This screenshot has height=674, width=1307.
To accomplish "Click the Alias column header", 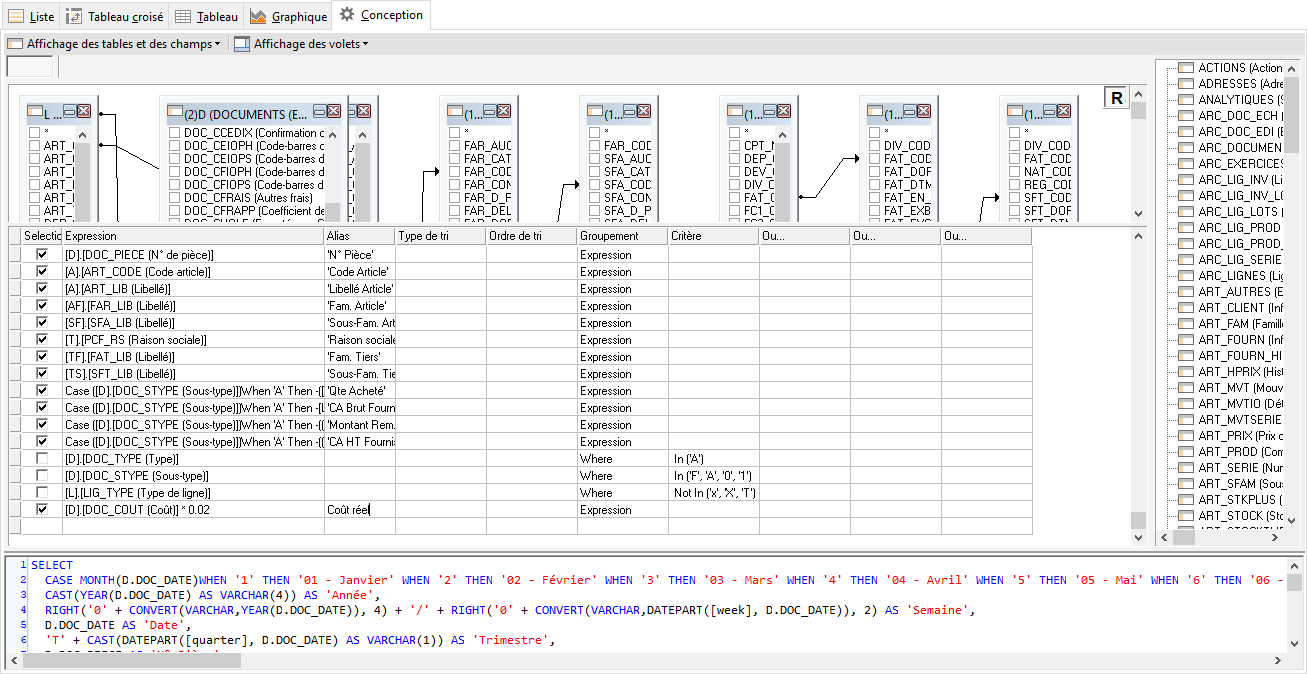I will (x=360, y=236).
